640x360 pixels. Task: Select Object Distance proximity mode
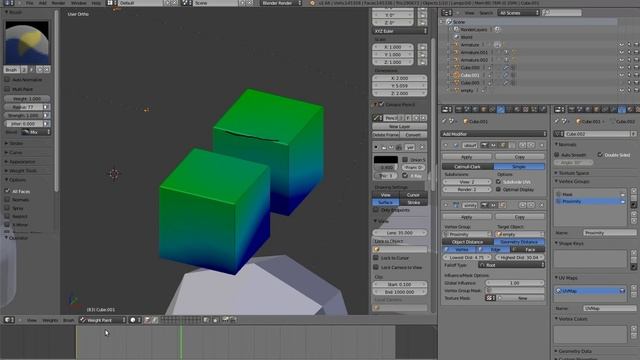pyautogui.click(x=468, y=242)
